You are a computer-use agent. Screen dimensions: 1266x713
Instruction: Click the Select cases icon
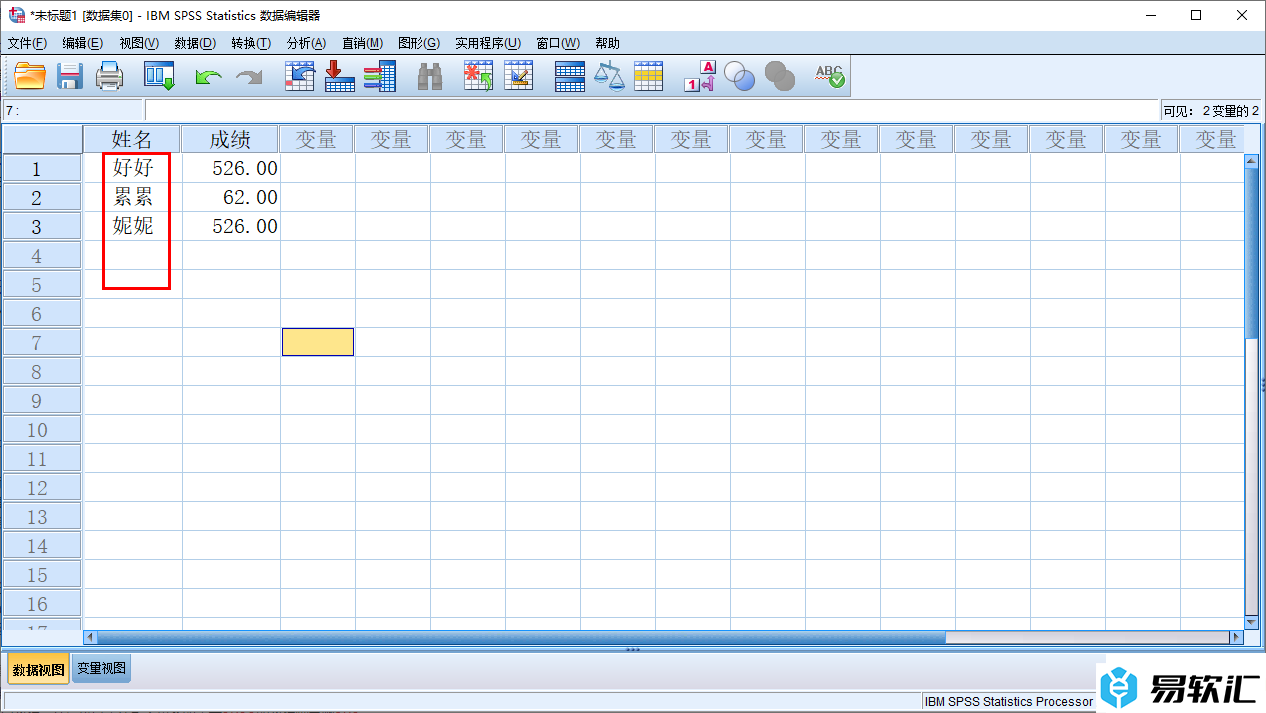coord(649,76)
